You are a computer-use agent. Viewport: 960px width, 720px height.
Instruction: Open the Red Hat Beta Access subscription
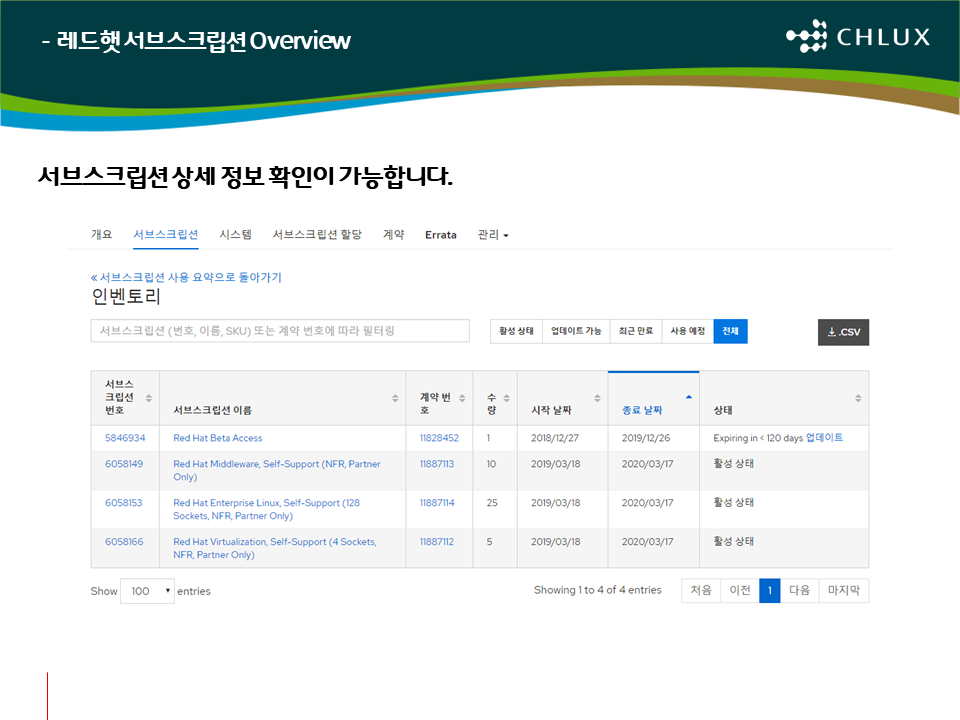(217, 438)
